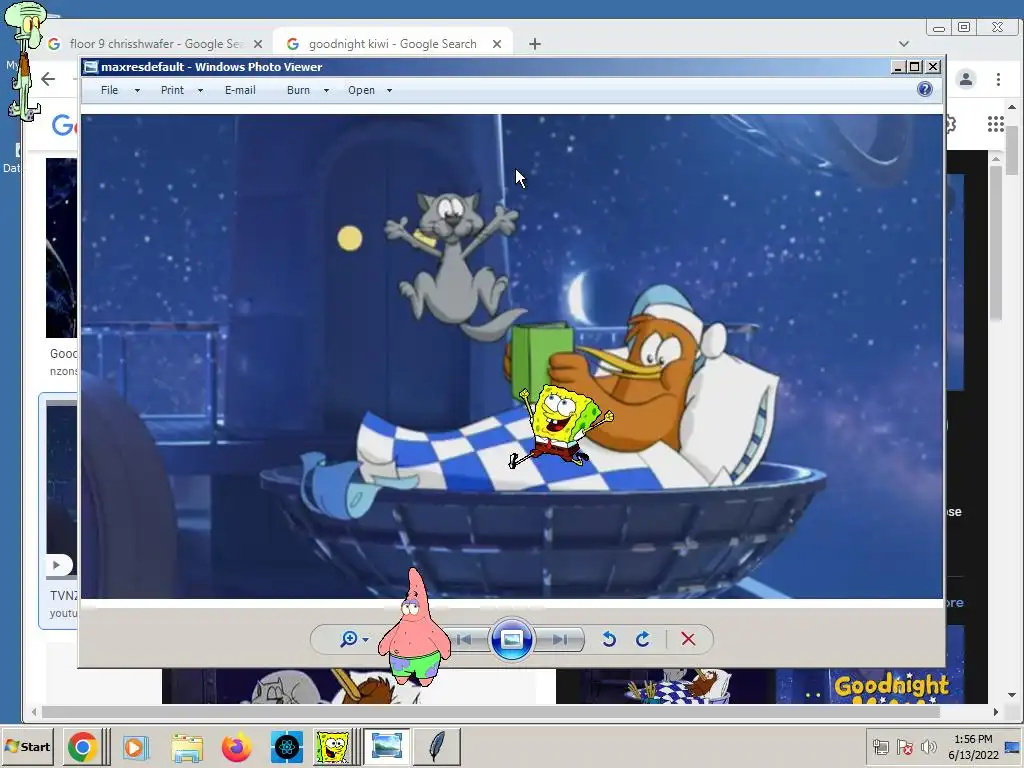The image size is (1024, 768).
Task: Close the goodnight kiwi tab
Action: click(x=497, y=44)
